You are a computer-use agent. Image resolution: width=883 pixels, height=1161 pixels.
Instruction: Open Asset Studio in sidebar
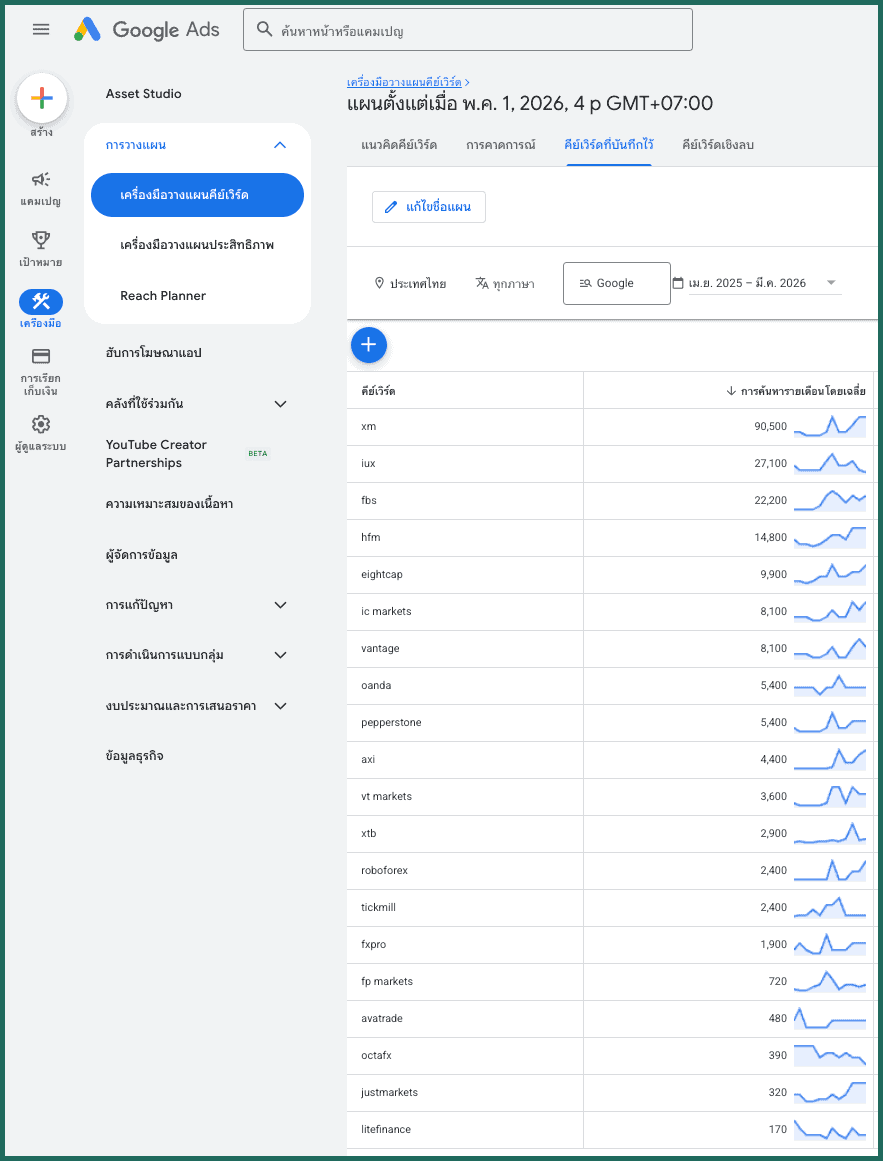coord(144,94)
